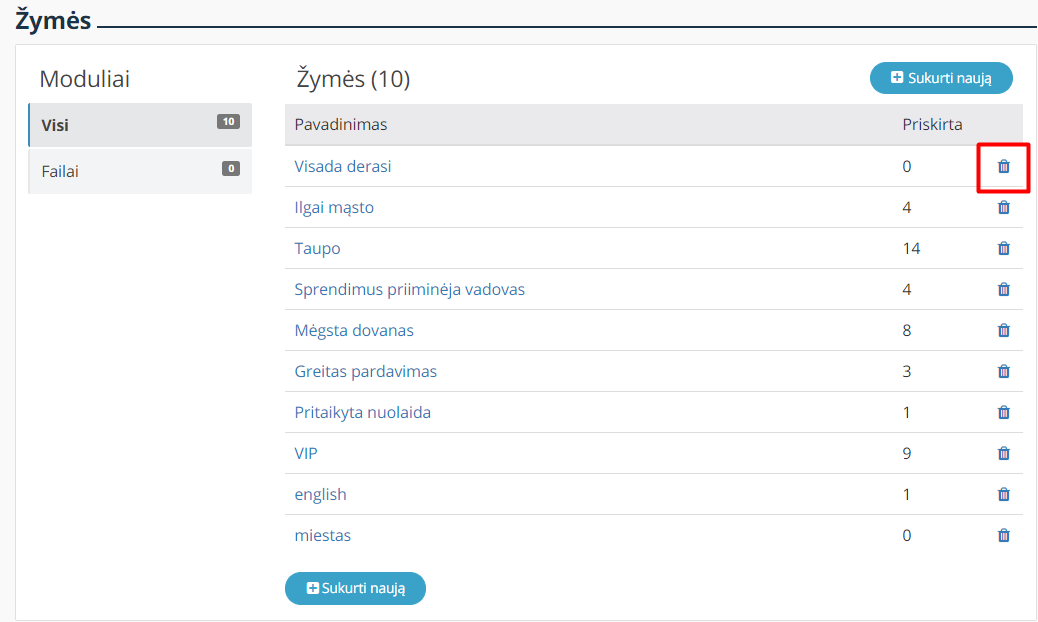Open the Taupo tag link
The width and height of the screenshot is (1038, 622).
click(318, 249)
